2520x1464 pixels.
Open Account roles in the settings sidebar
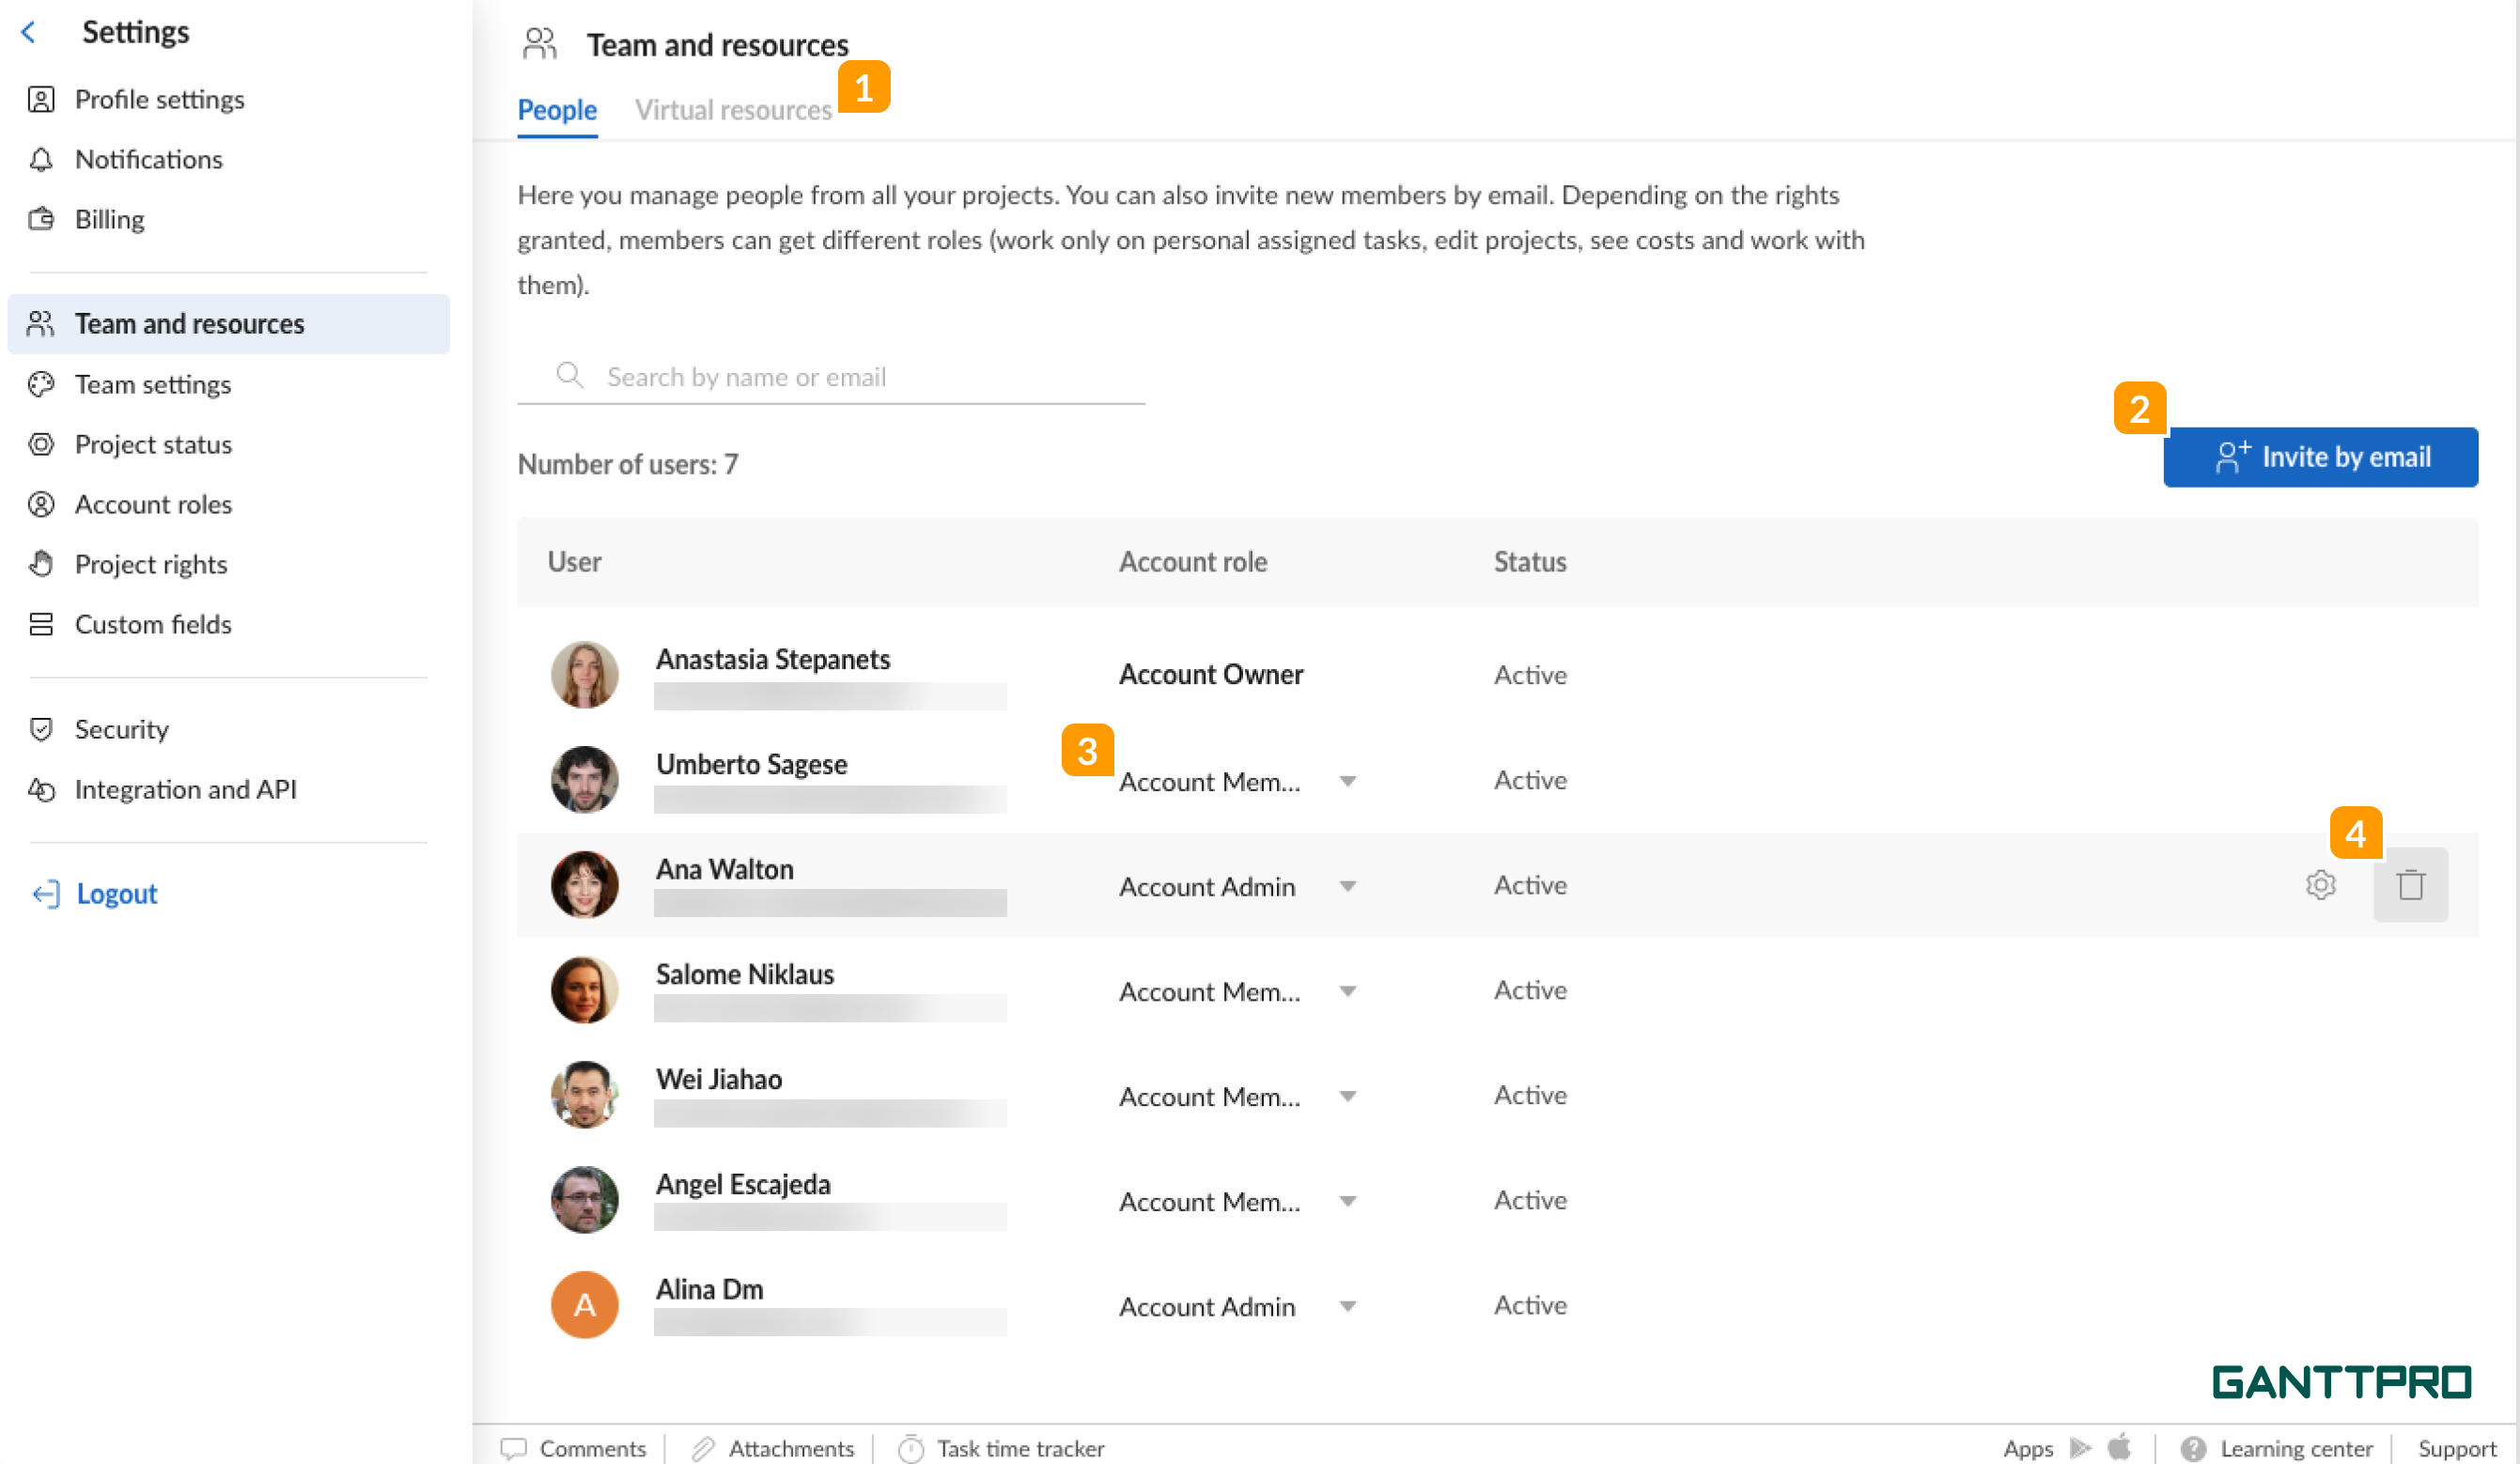[153, 504]
